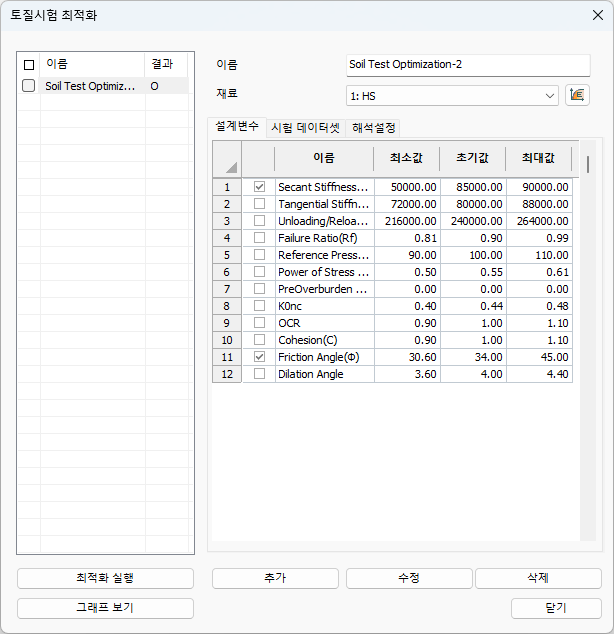Screen dimensions: 614x634
Task: Click the Friction Angle(Φ) name cell
Action: point(325,357)
